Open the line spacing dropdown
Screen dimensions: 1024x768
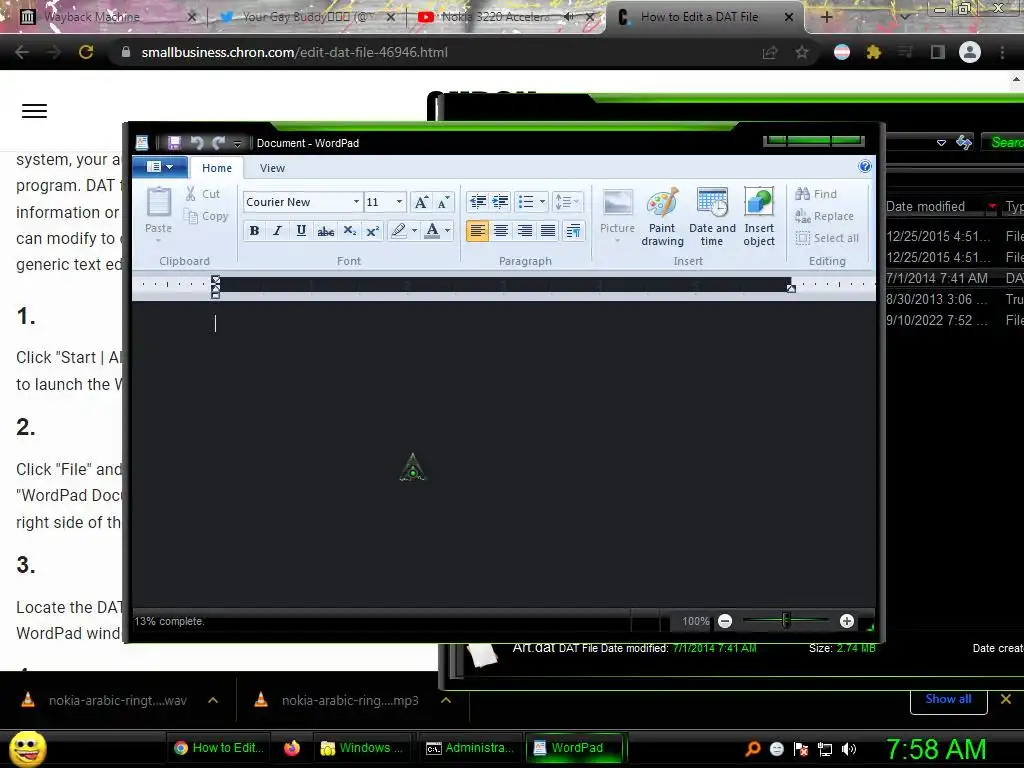566,202
